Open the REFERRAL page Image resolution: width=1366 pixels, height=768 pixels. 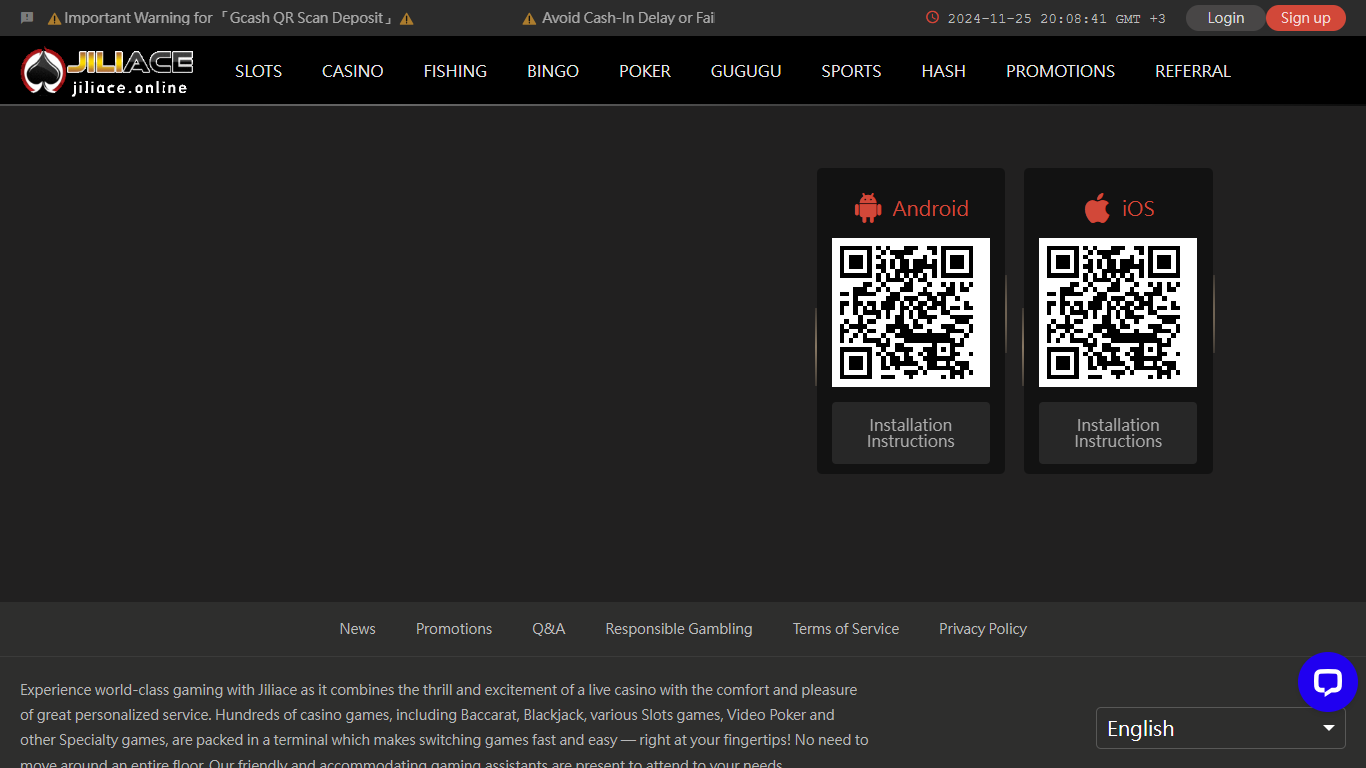1193,71
